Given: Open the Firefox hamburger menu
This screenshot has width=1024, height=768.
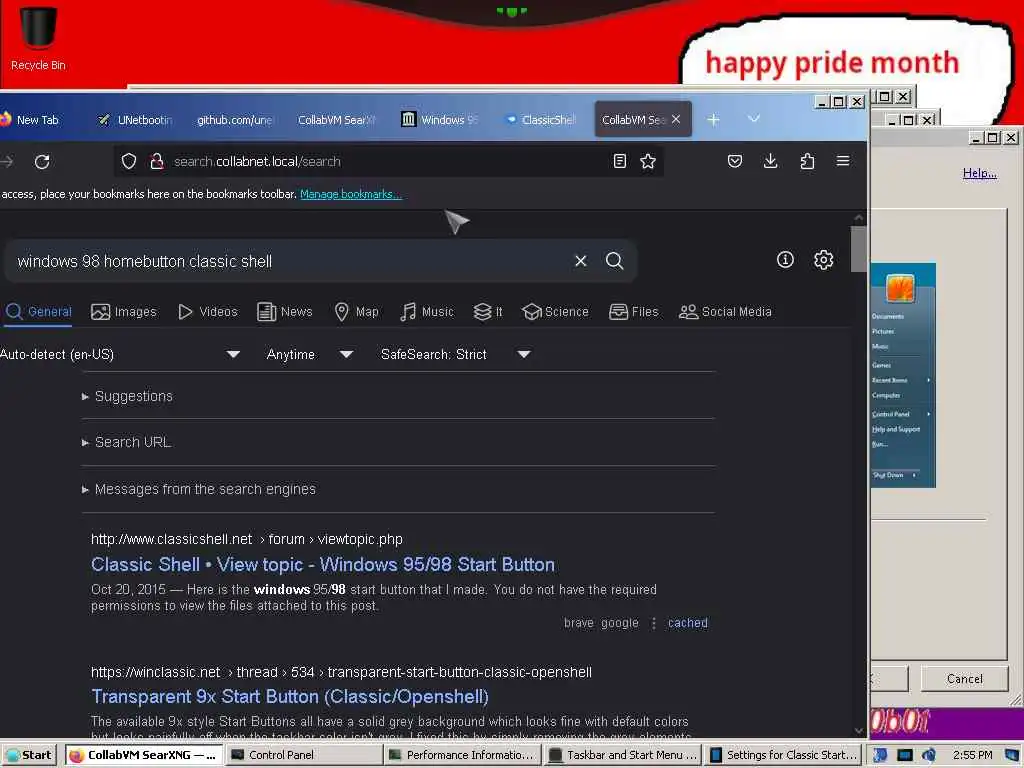Looking at the screenshot, I should pyautogui.click(x=843, y=161).
